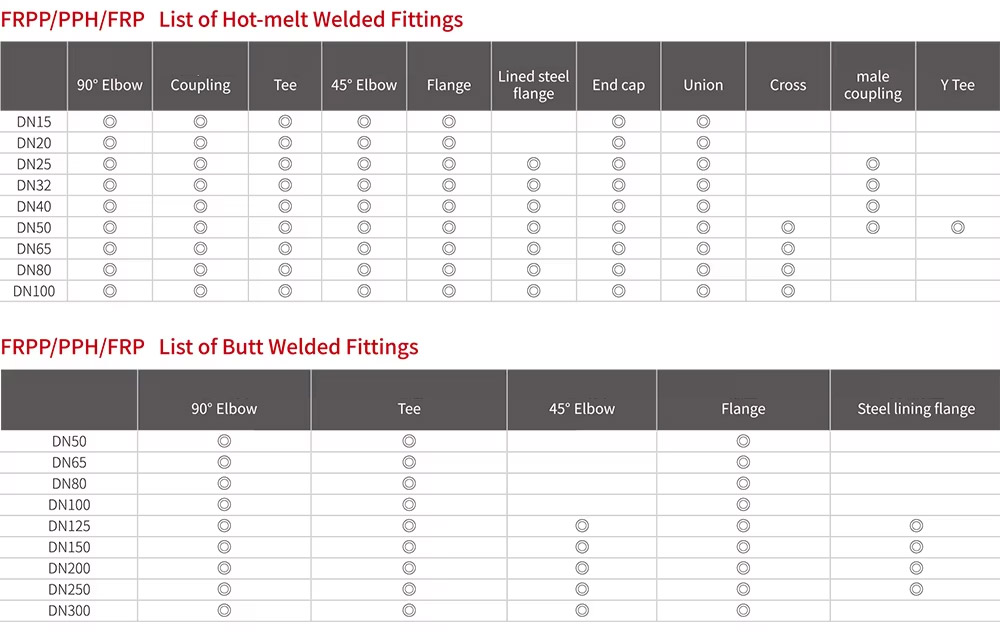Select the DN300 row label
Screen dimensions: 1000x632
coord(69,610)
